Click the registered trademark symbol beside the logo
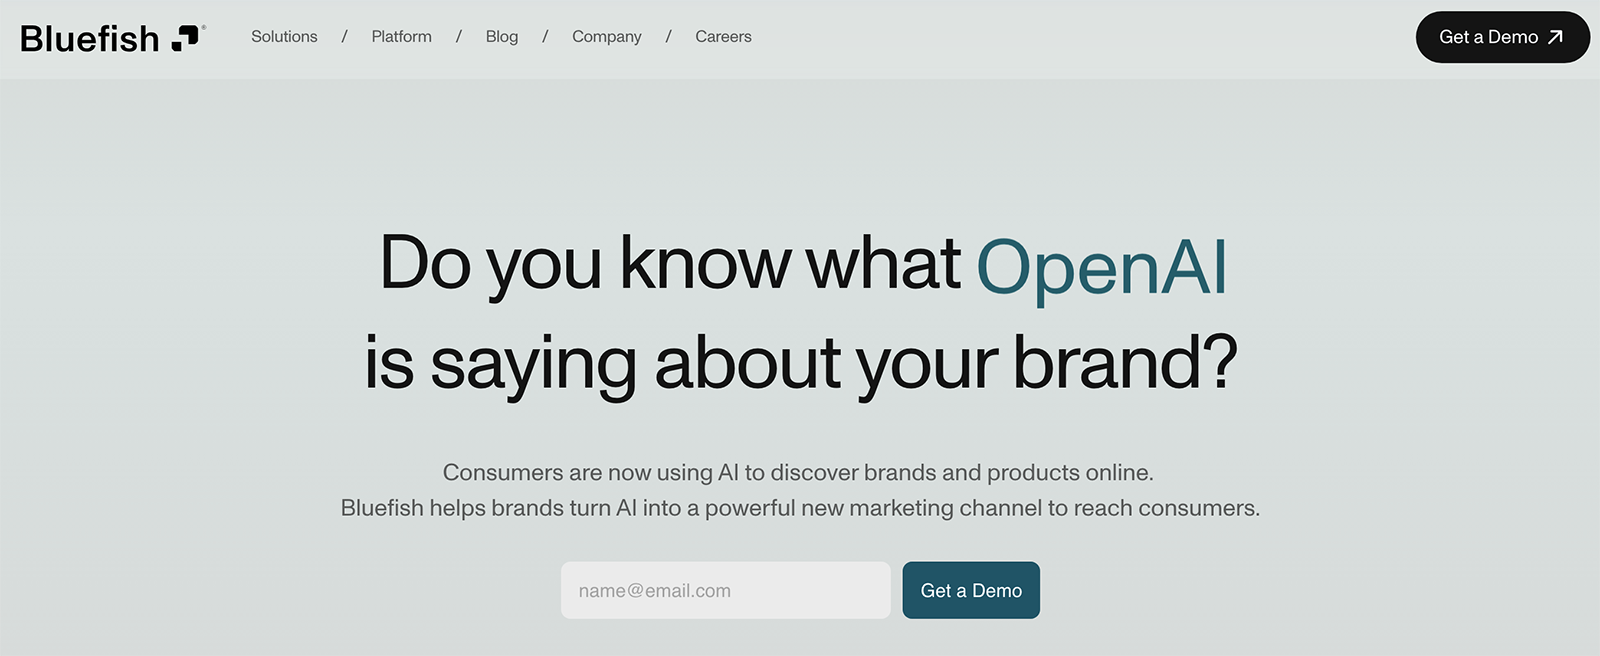 point(204,27)
